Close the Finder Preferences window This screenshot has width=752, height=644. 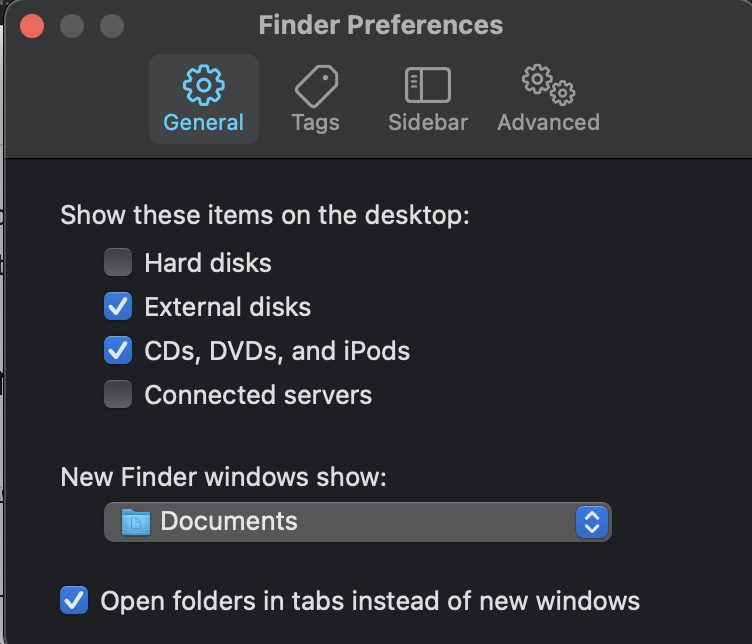click(x=32, y=25)
